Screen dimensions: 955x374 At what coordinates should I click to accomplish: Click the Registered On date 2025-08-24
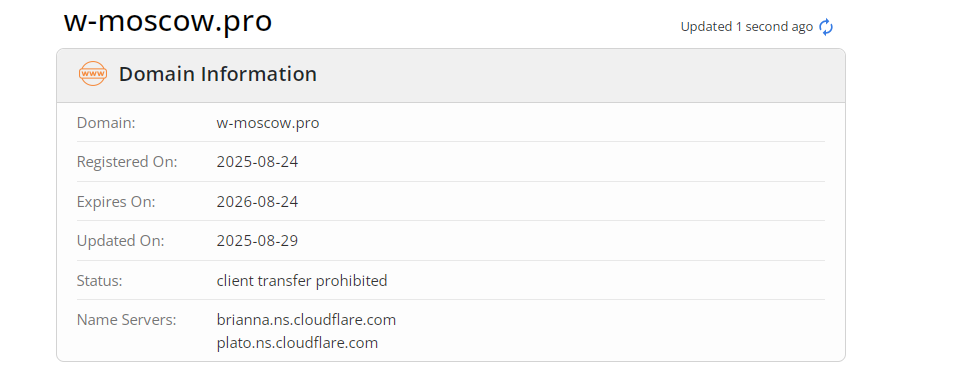pos(258,162)
